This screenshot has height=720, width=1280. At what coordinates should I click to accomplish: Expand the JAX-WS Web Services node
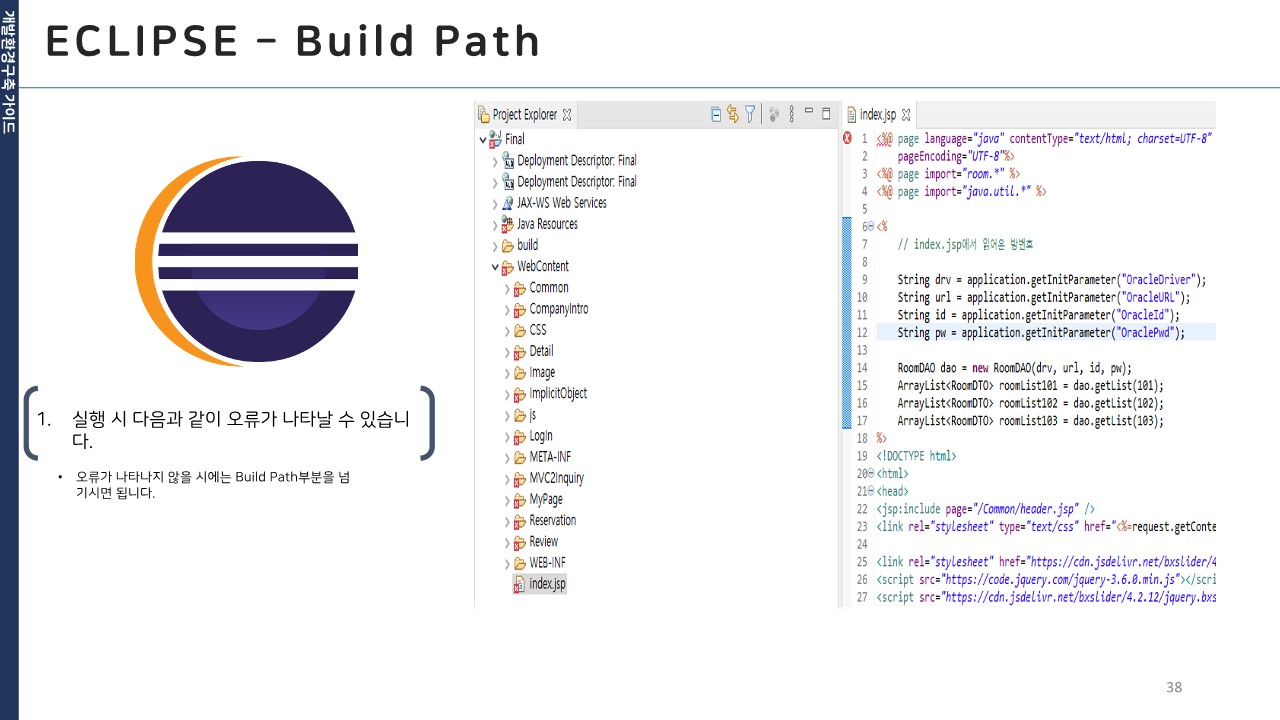pyautogui.click(x=495, y=203)
